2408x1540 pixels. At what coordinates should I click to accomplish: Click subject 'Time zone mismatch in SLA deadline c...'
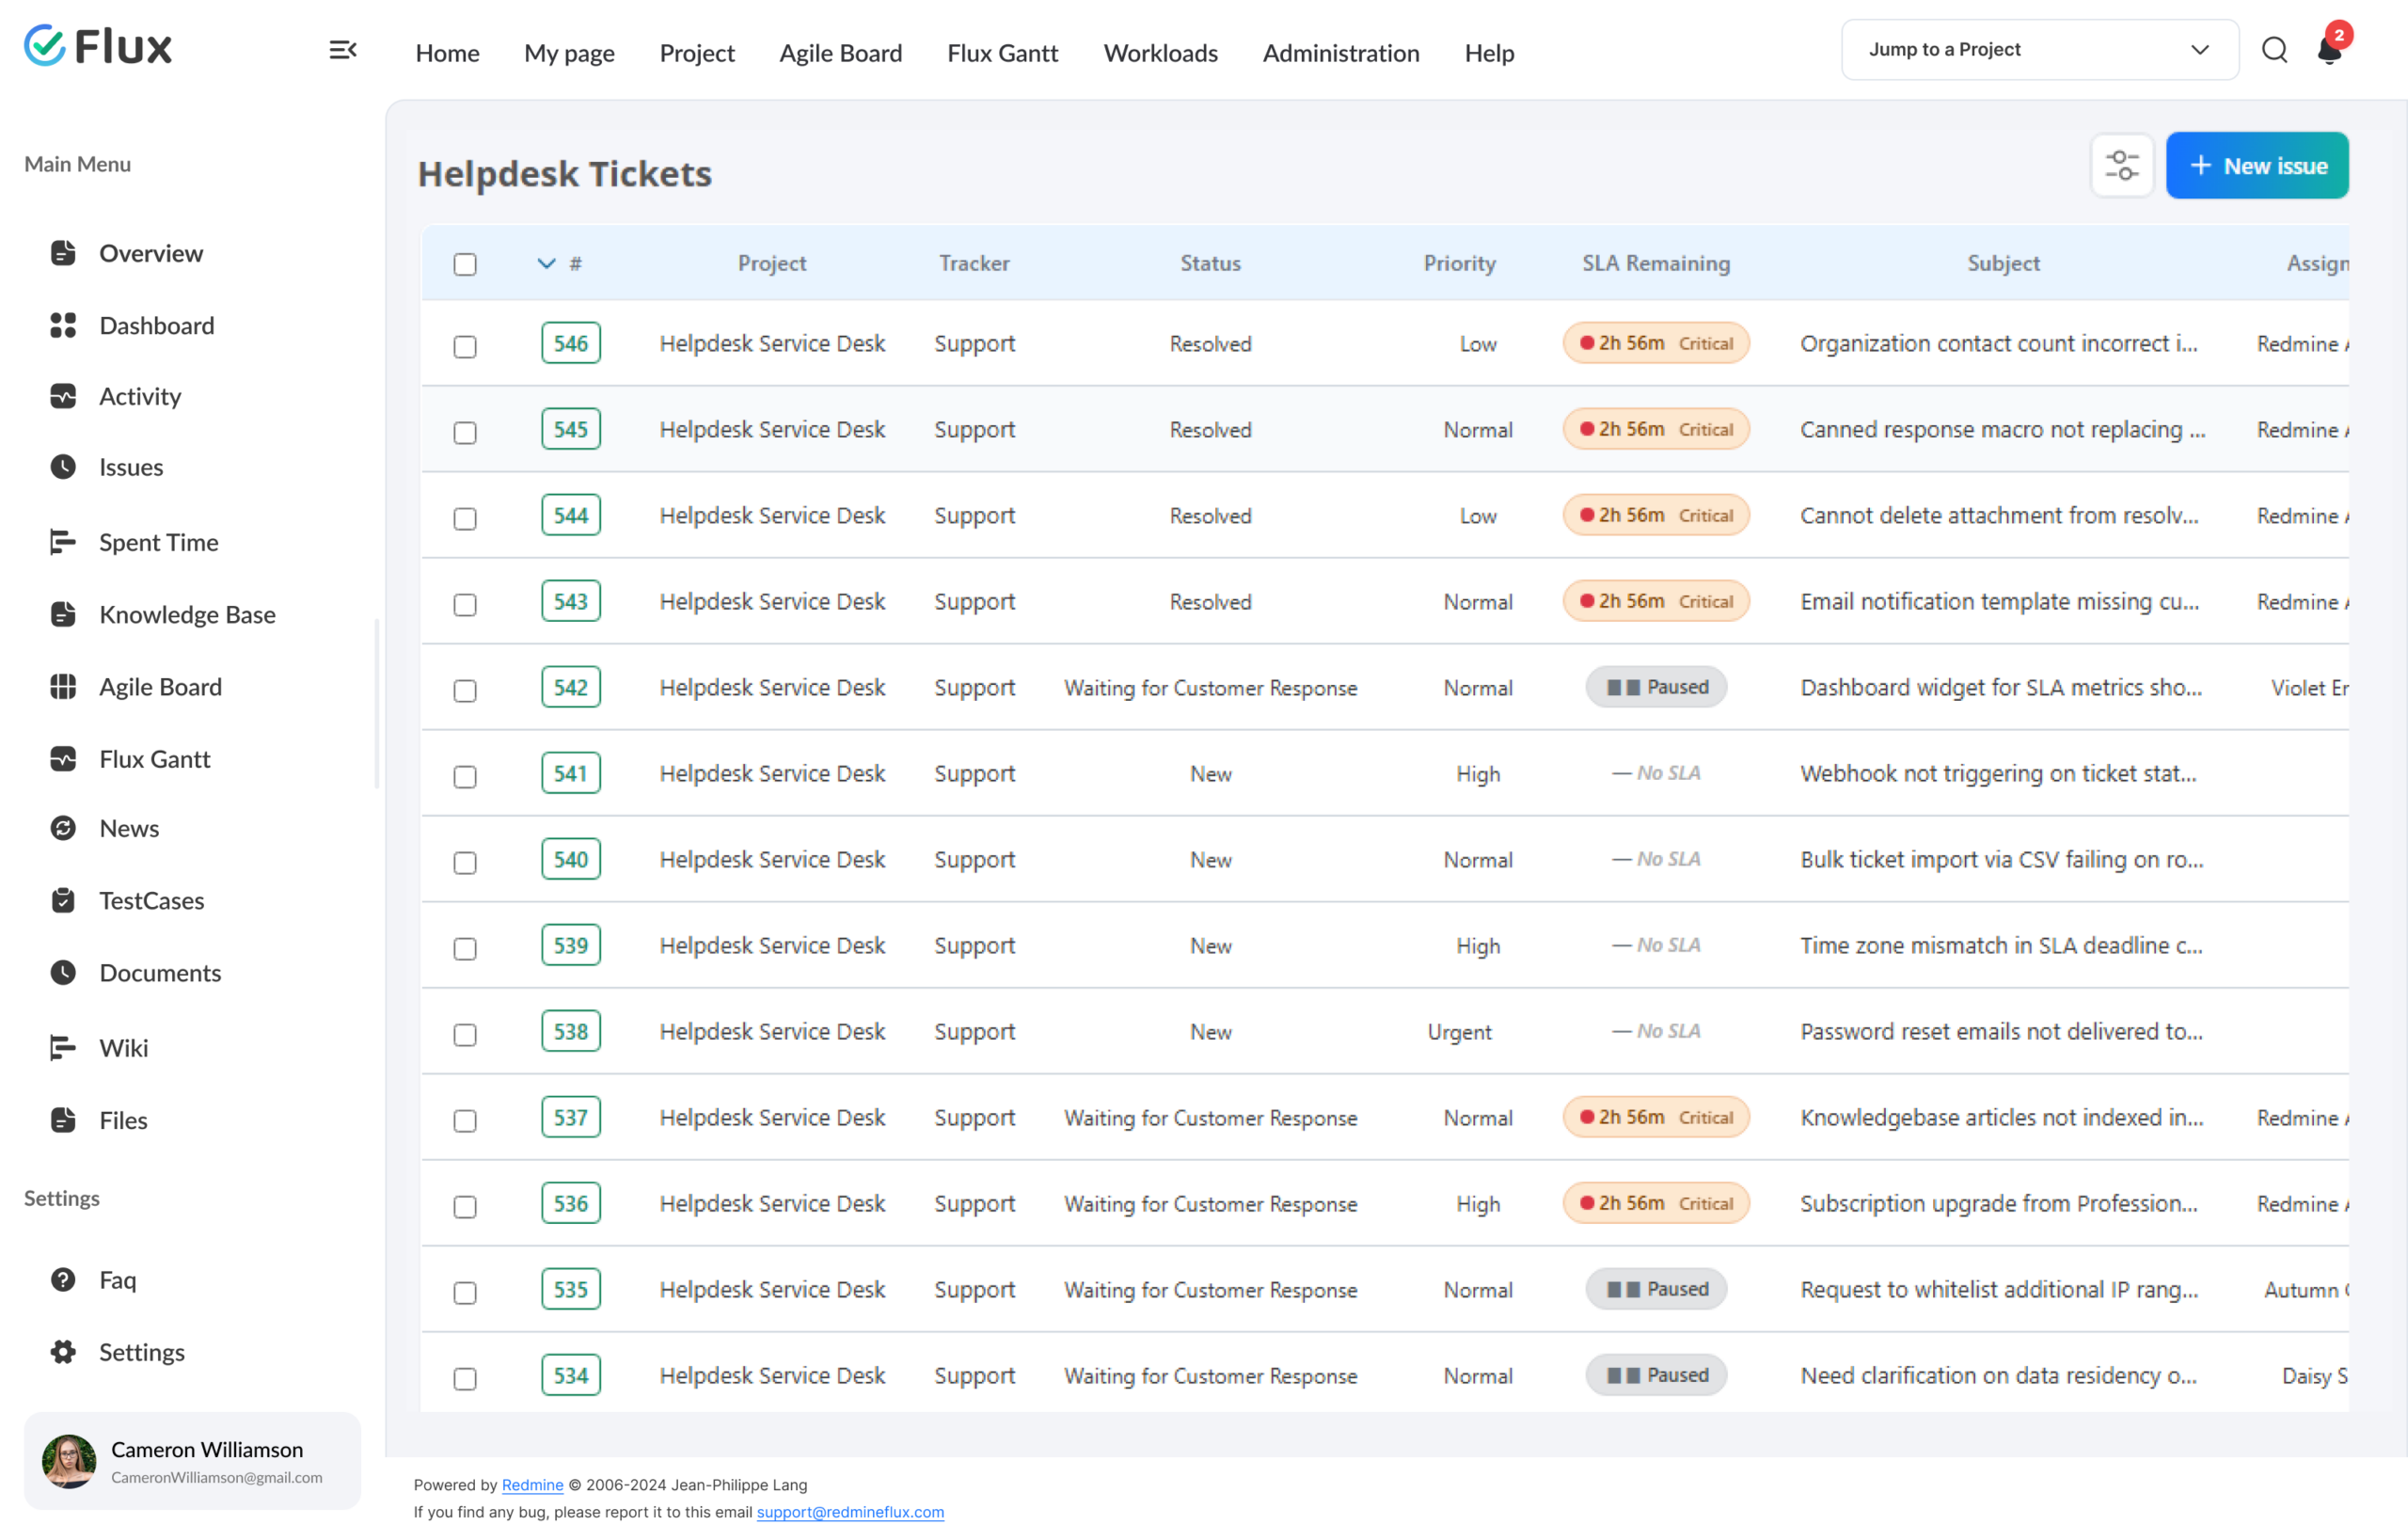pos(2001,945)
